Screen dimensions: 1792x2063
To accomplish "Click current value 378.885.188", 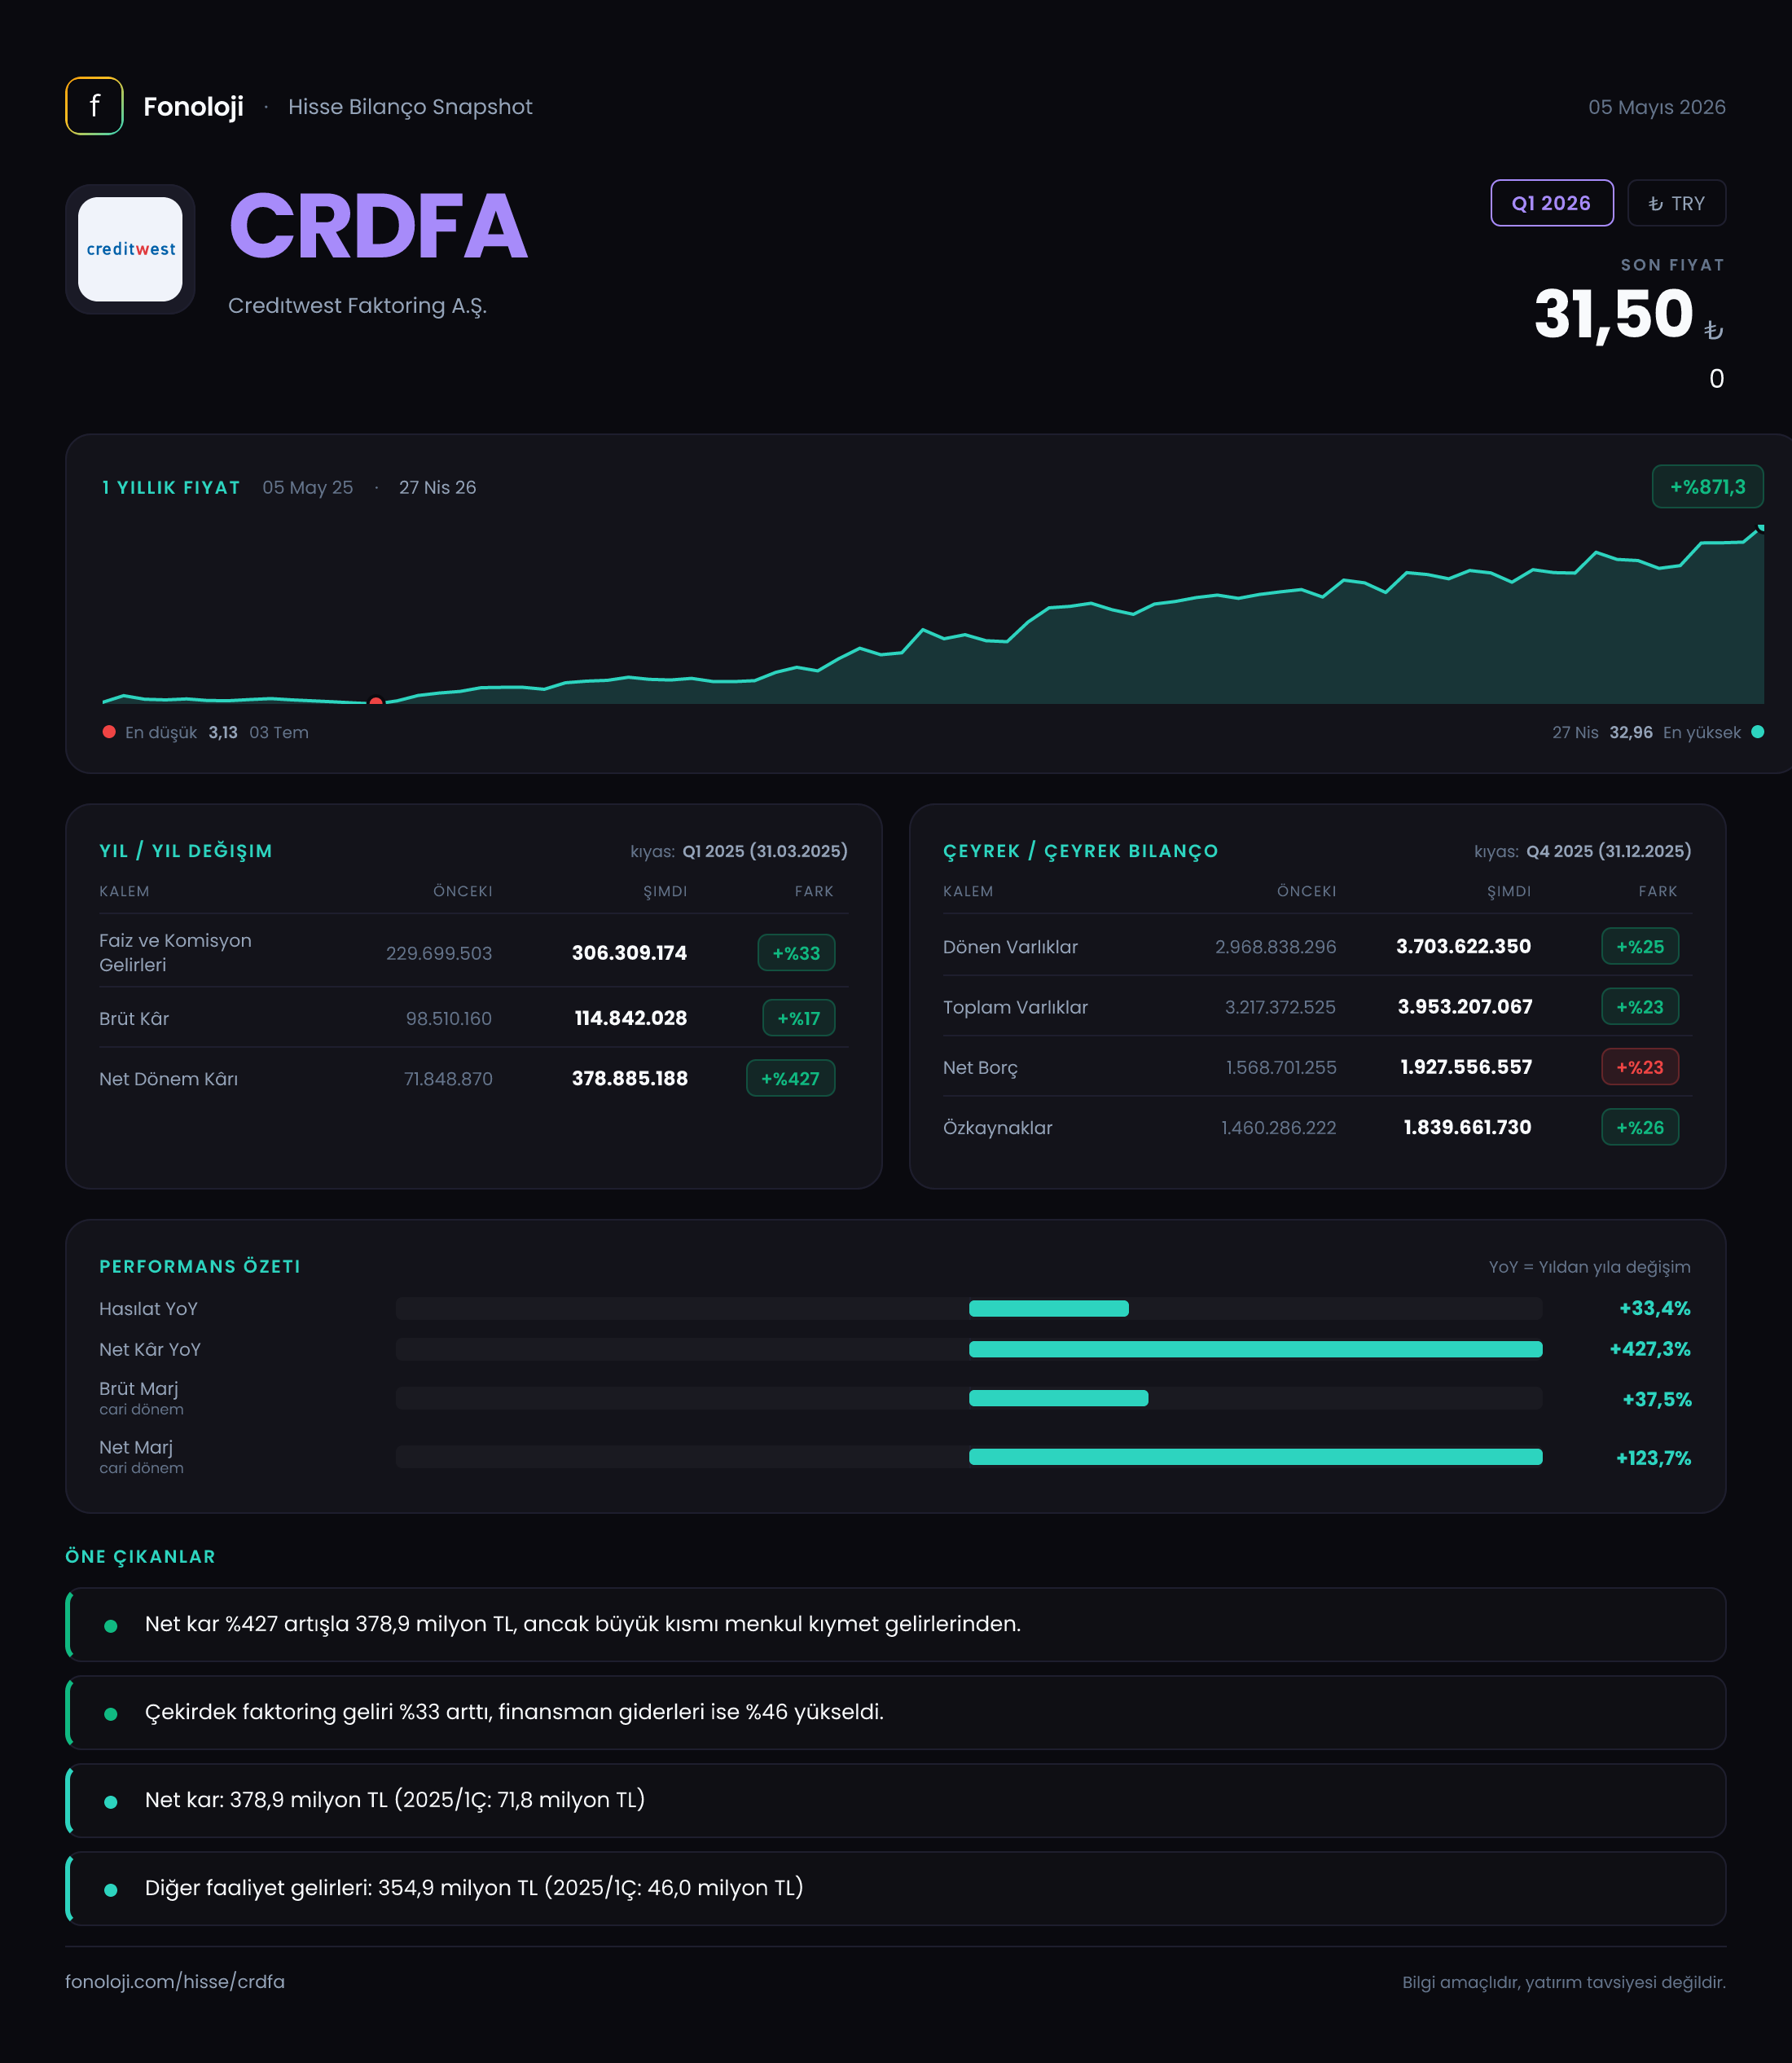I will (x=629, y=1078).
